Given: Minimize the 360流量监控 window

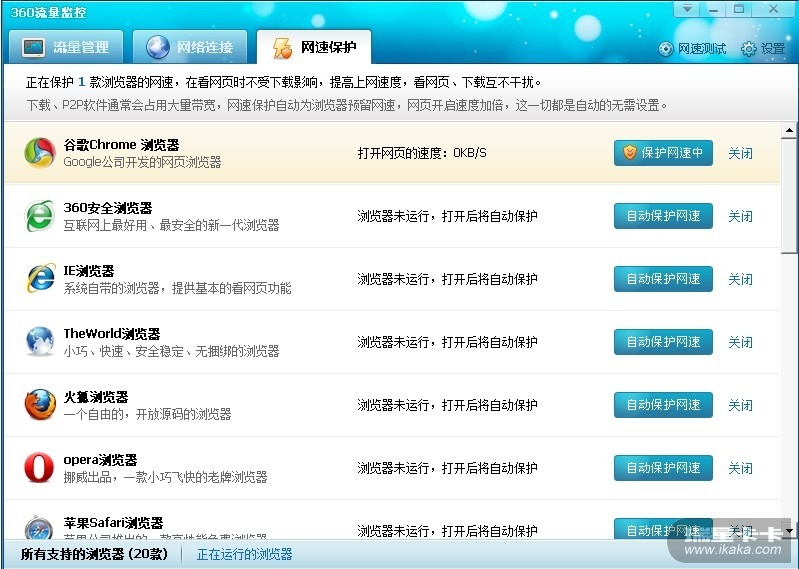Looking at the screenshot, I should pyautogui.click(x=713, y=9).
